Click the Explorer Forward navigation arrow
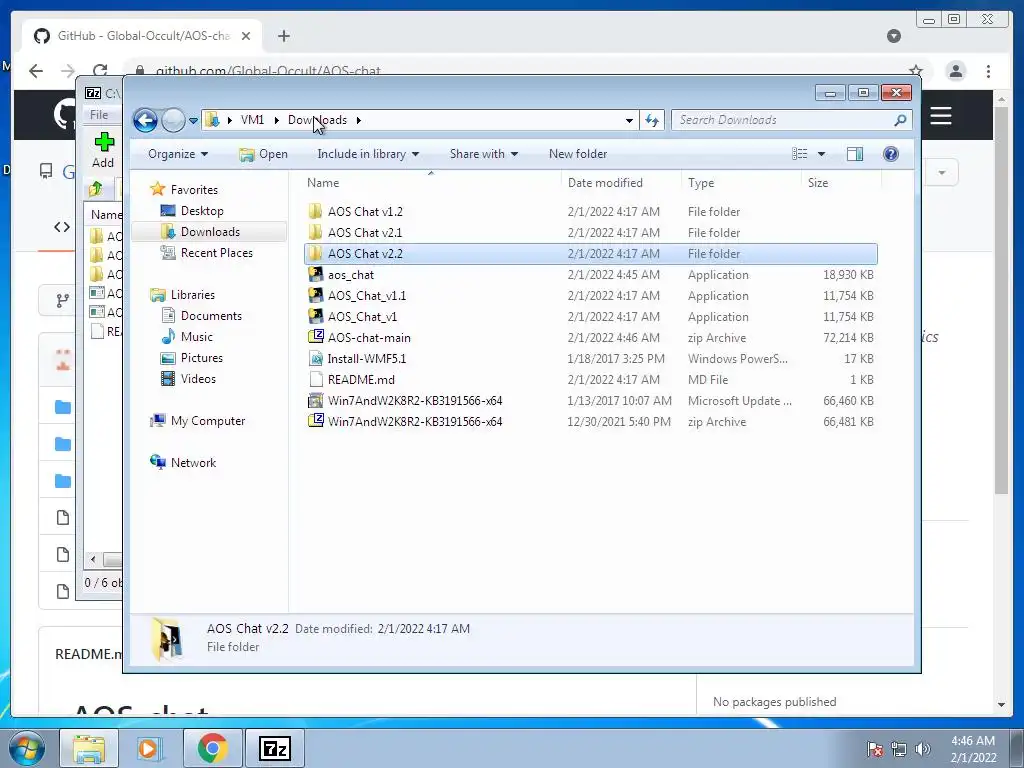Image resolution: width=1024 pixels, height=768 pixels. coord(173,120)
